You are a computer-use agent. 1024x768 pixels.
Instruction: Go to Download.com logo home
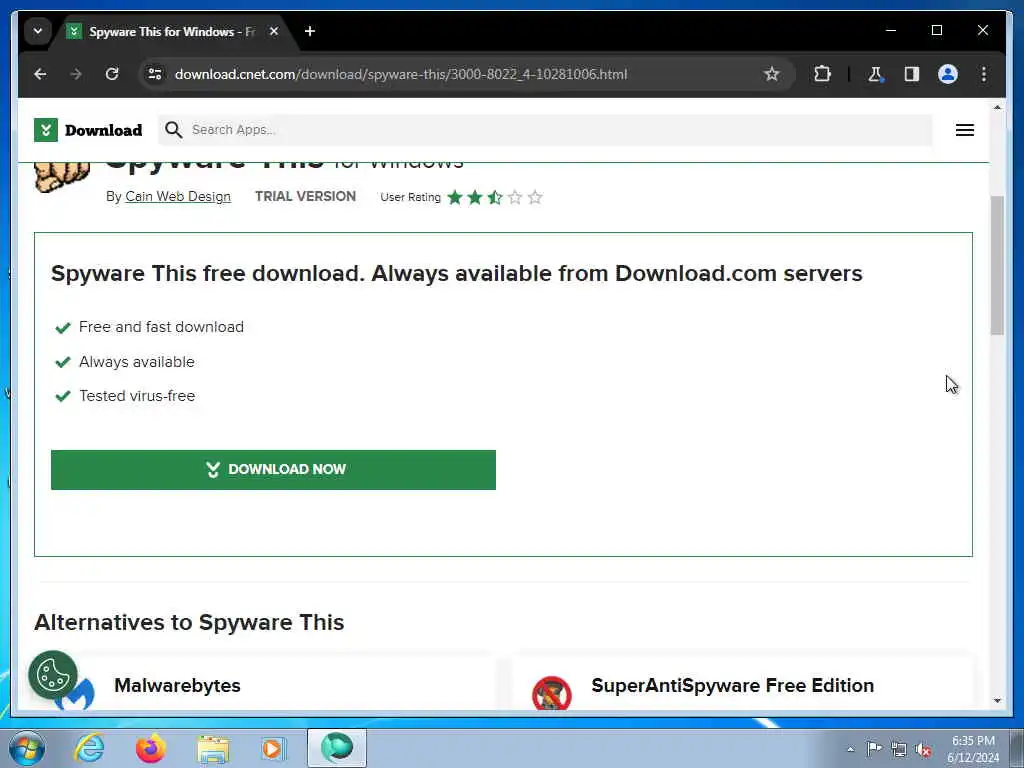pyautogui.click(x=88, y=130)
